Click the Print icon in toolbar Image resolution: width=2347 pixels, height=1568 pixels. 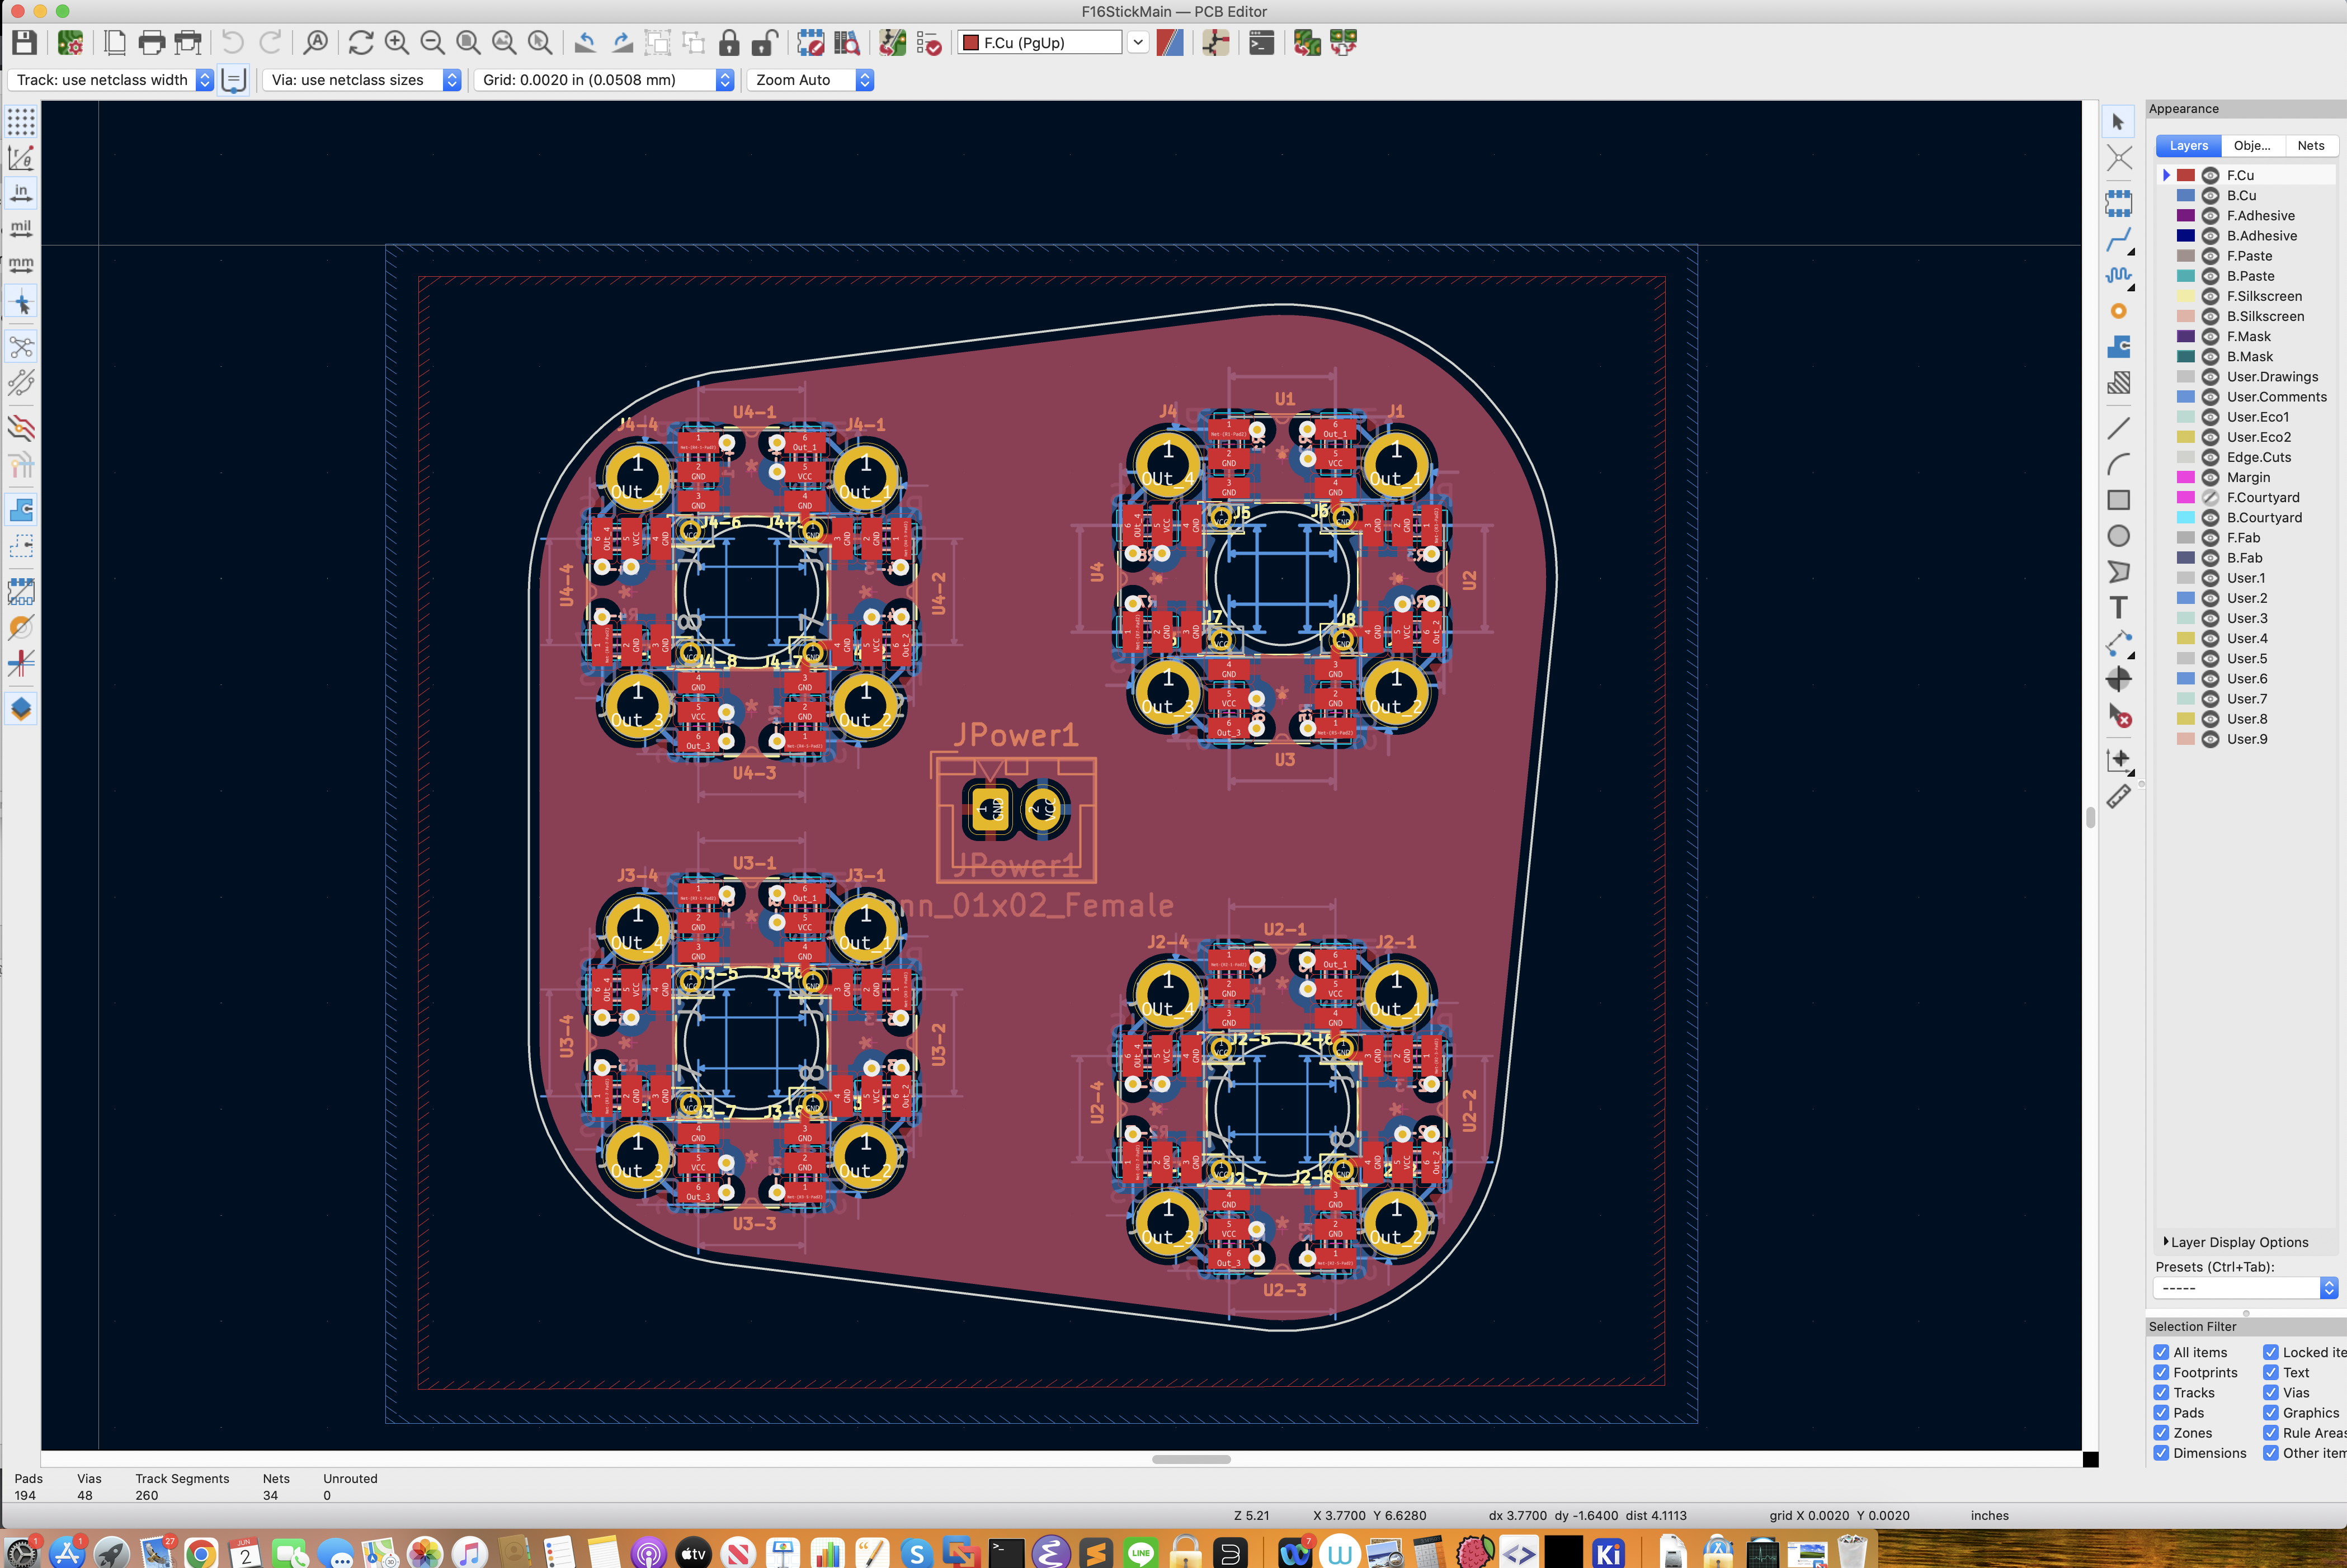pos(152,43)
